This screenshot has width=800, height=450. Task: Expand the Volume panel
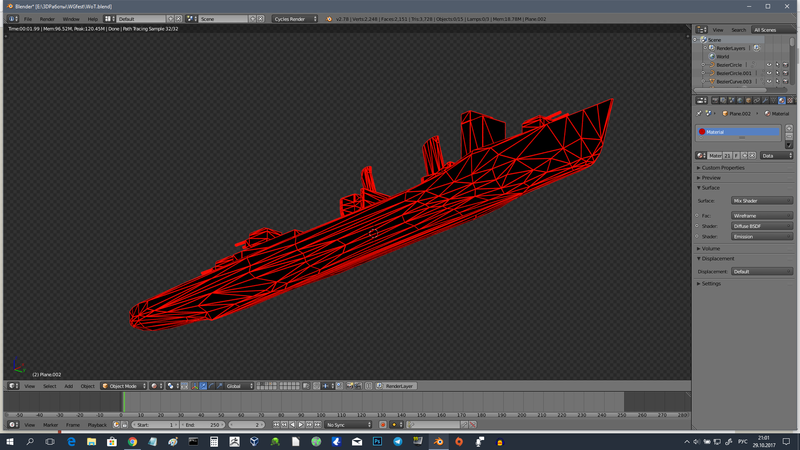[710, 248]
